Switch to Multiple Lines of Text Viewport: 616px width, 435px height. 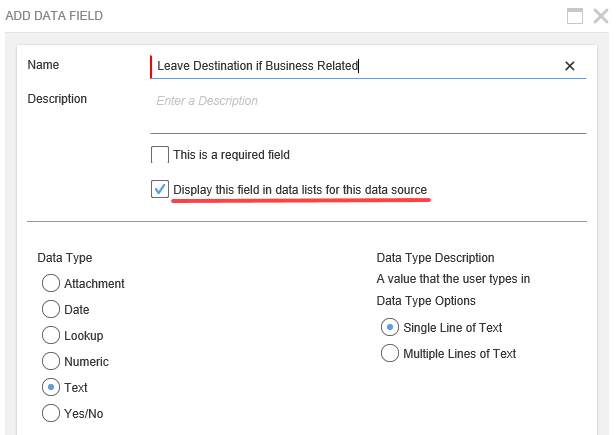tap(390, 354)
